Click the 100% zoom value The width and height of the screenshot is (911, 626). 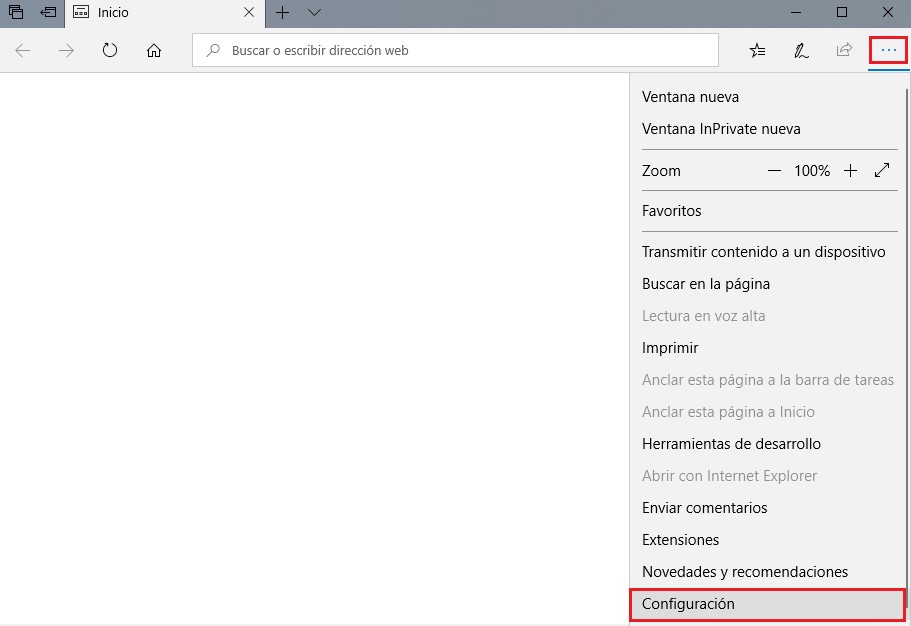coord(812,170)
